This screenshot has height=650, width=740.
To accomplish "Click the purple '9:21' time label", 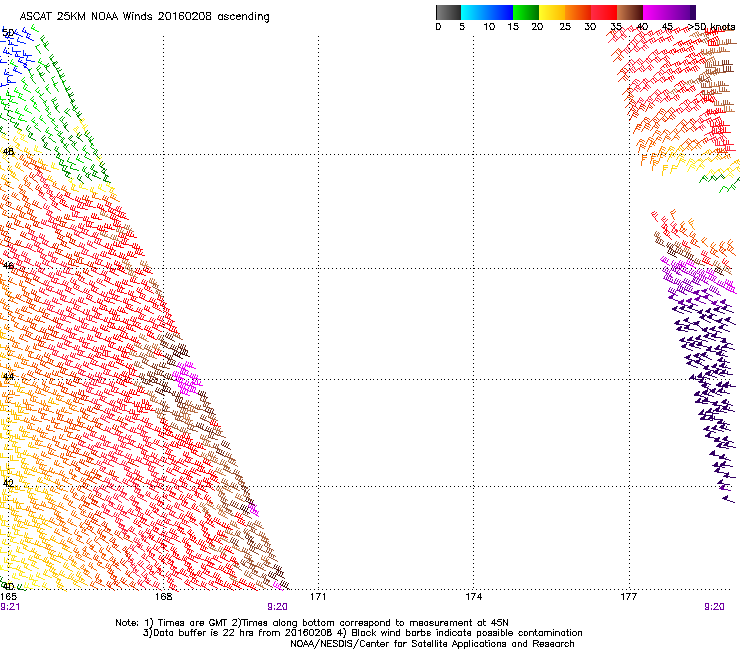I will pos(10,607).
